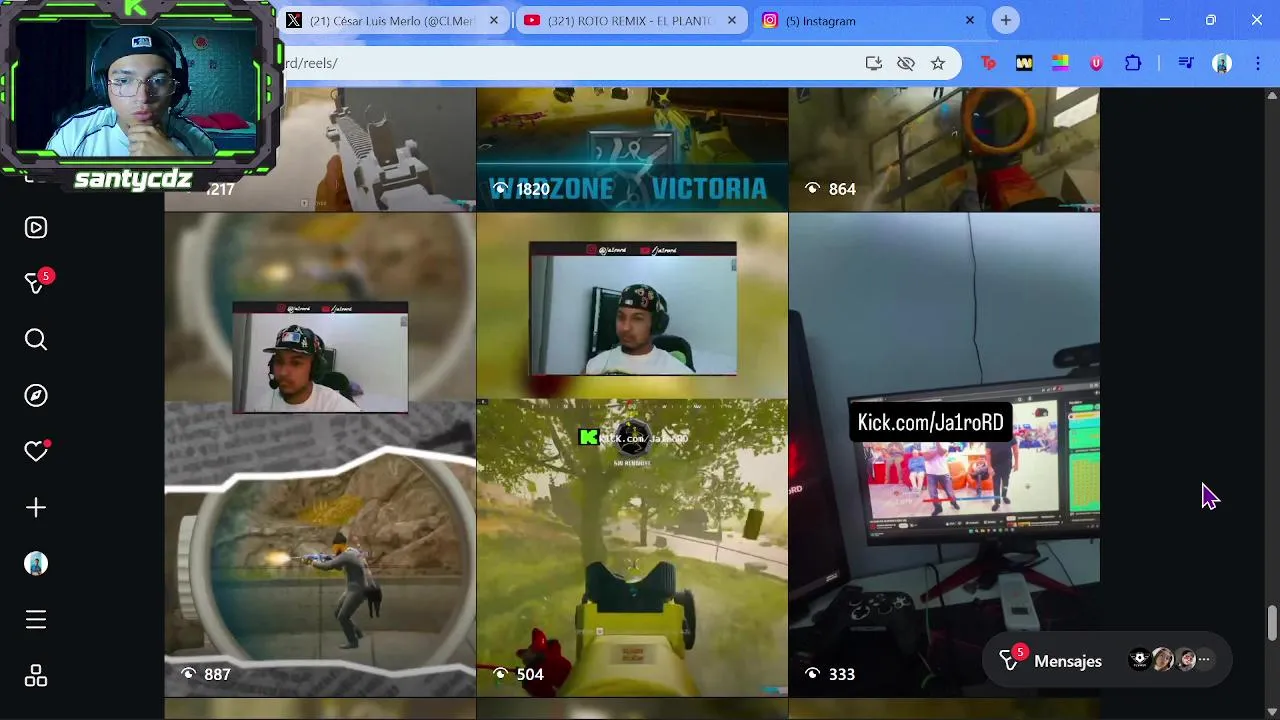1280x720 pixels.
Task: Switch to the ROTO REMIX YouTube tab
Action: click(x=630, y=21)
